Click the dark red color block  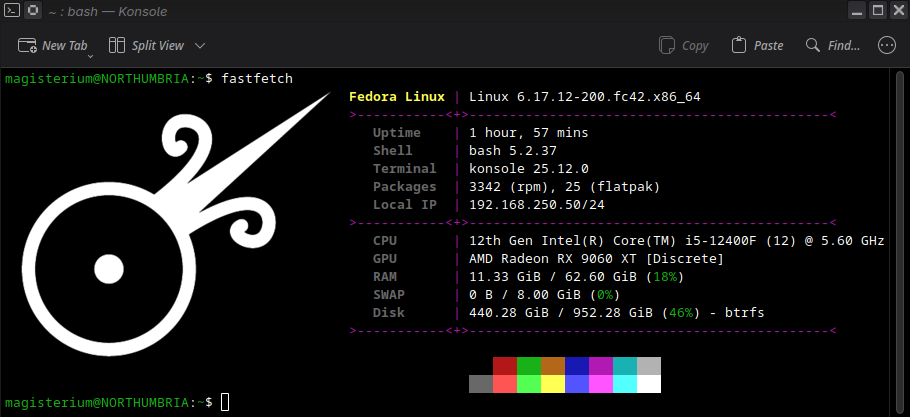point(505,366)
